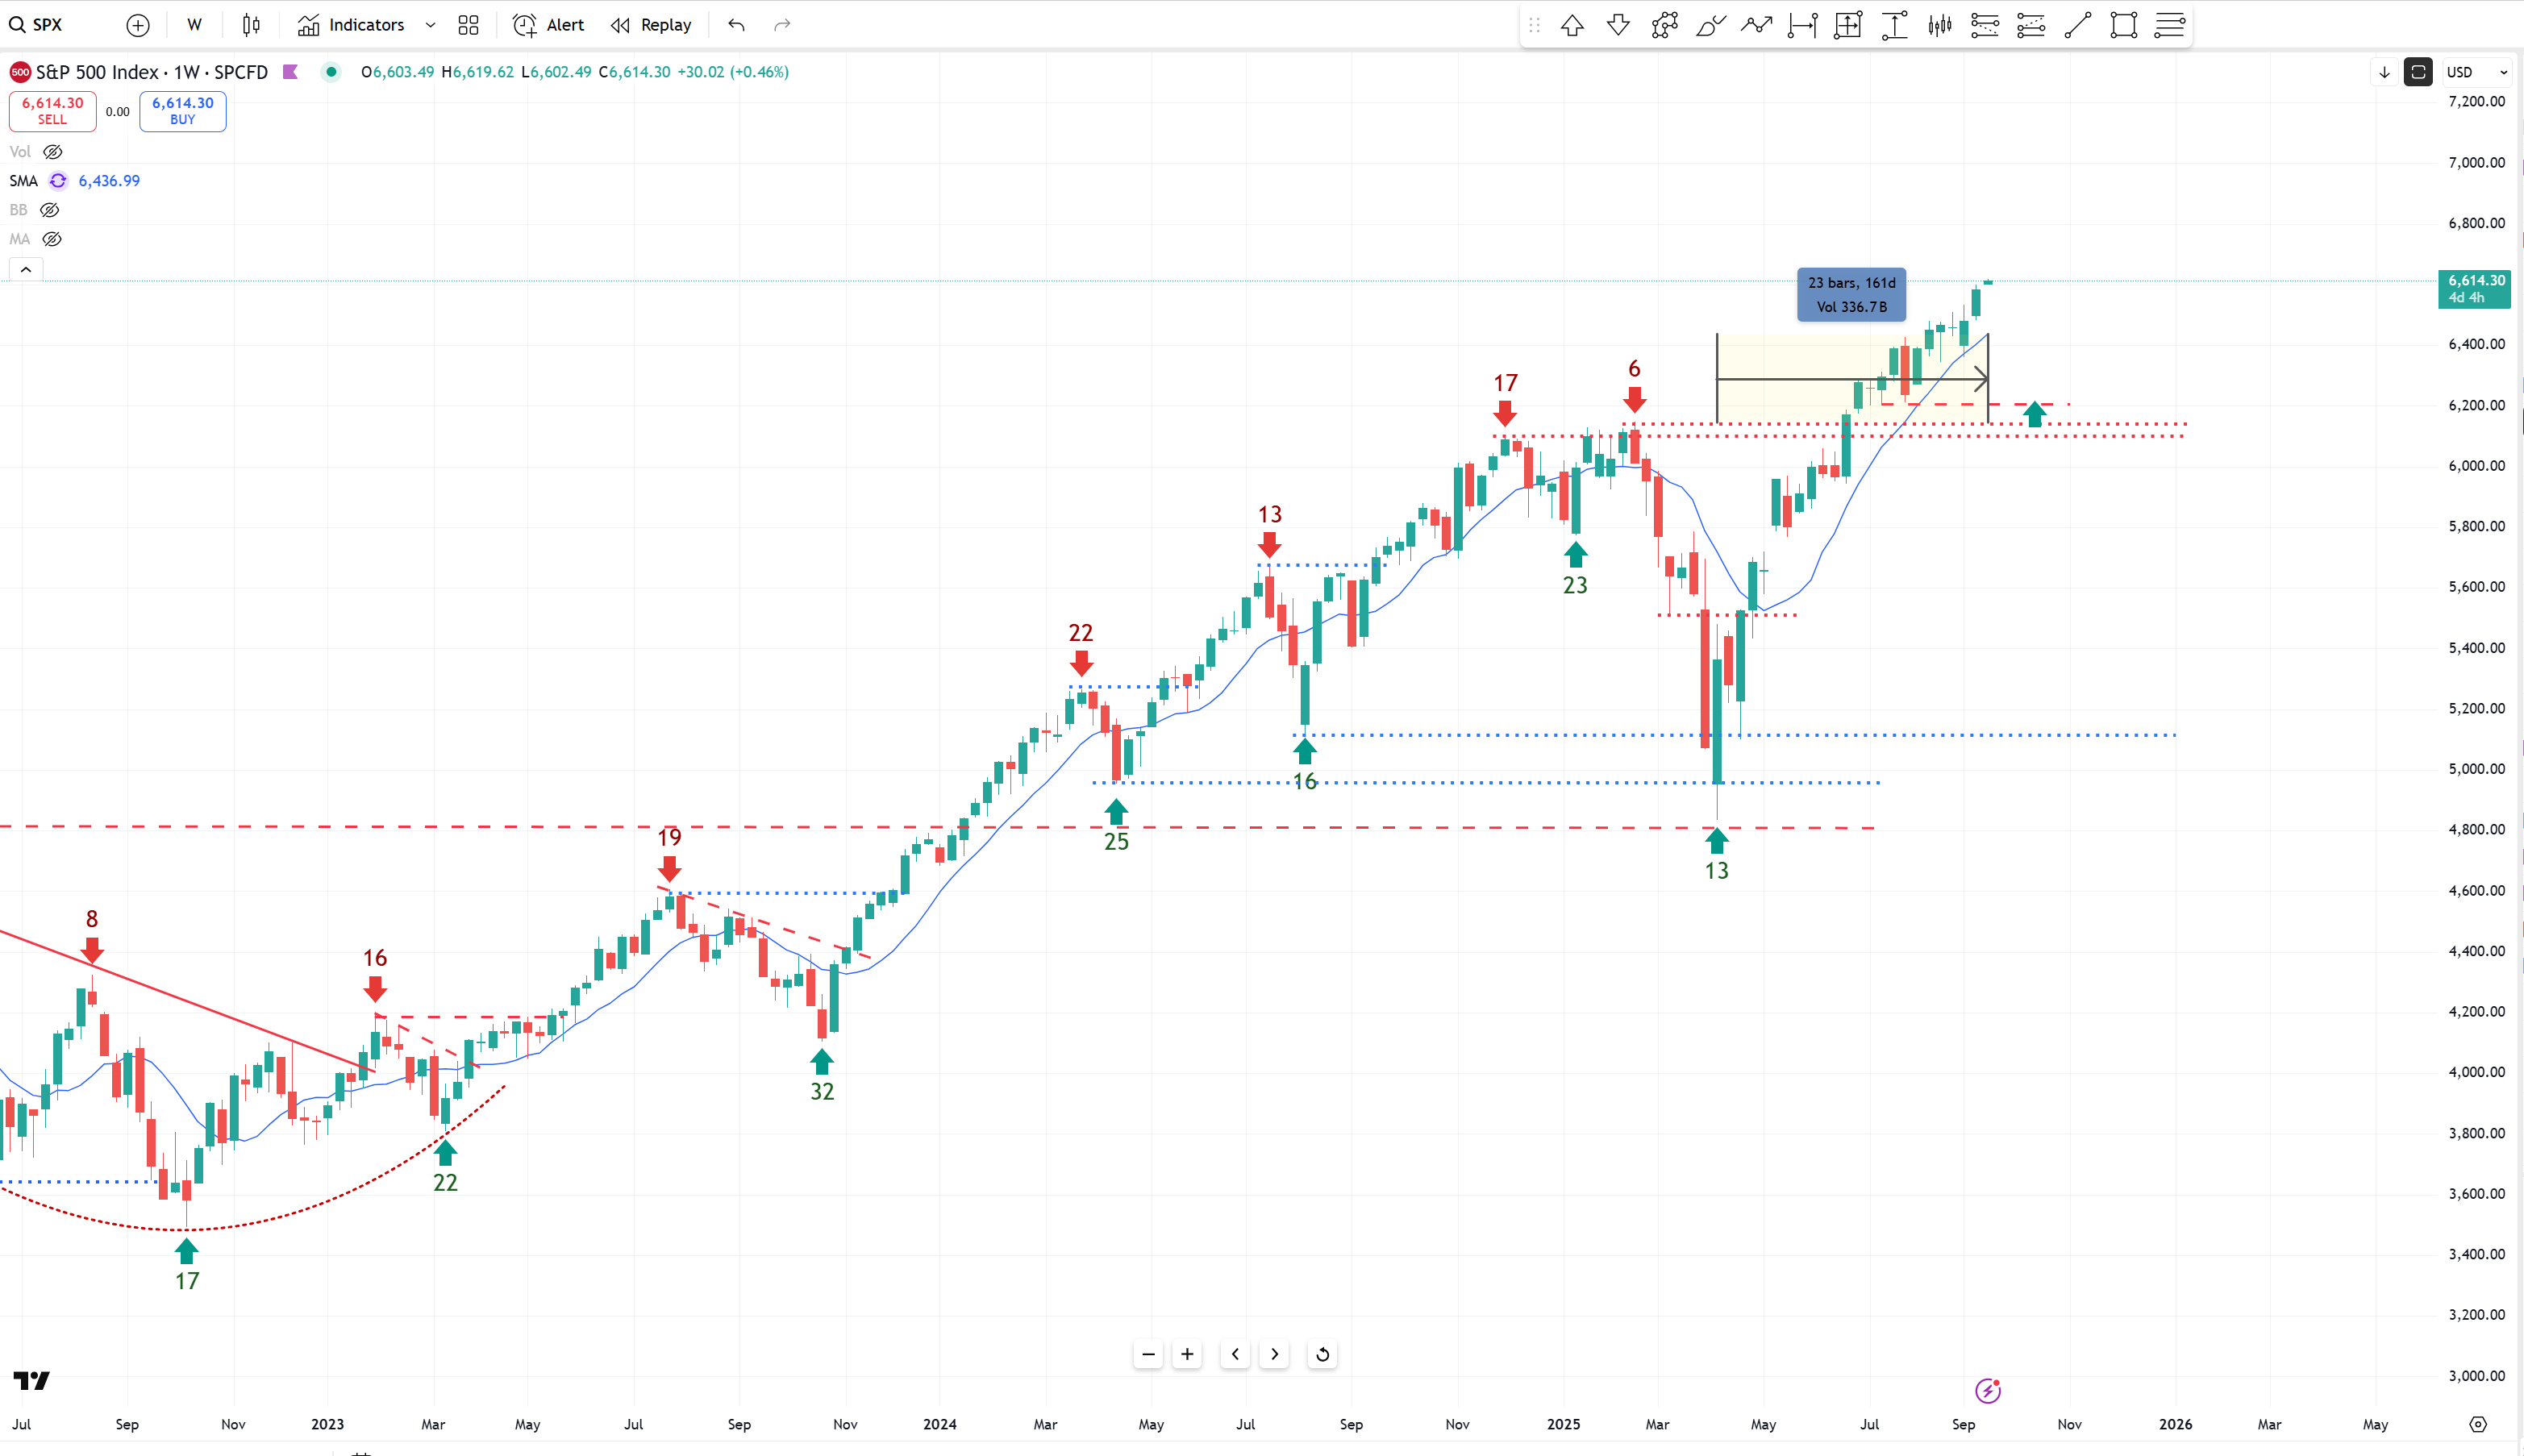Click the 7,000.00 price scale label
This screenshot has width=2524, height=1456.
2476,162
